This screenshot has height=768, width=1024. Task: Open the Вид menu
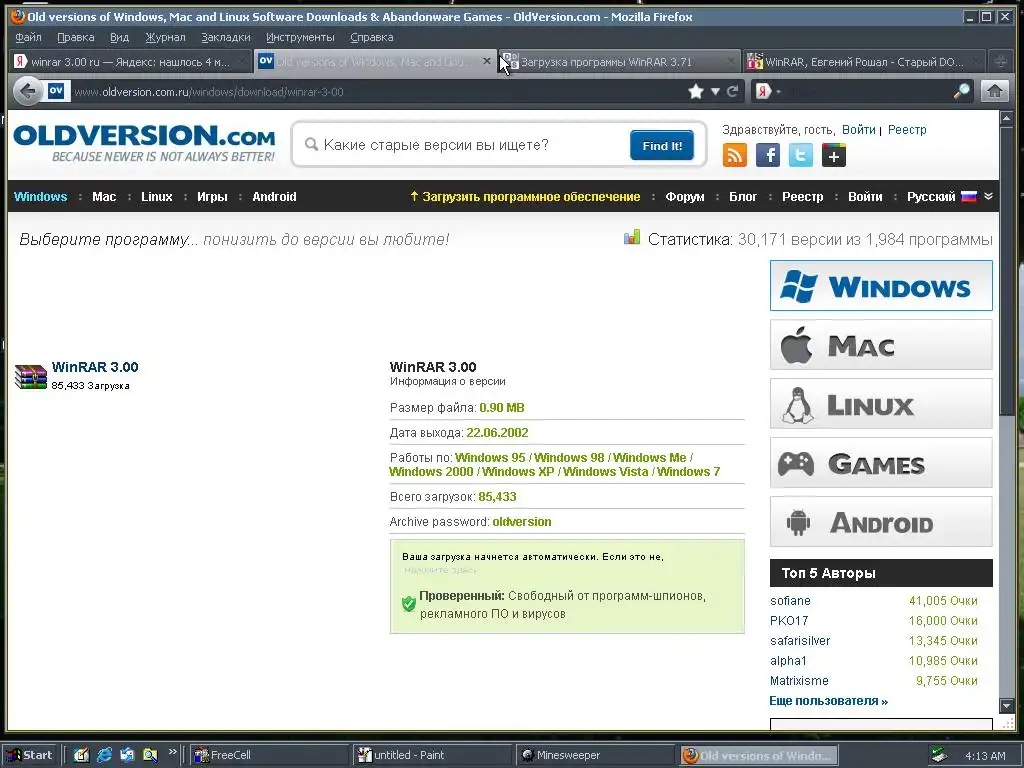[x=120, y=37]
